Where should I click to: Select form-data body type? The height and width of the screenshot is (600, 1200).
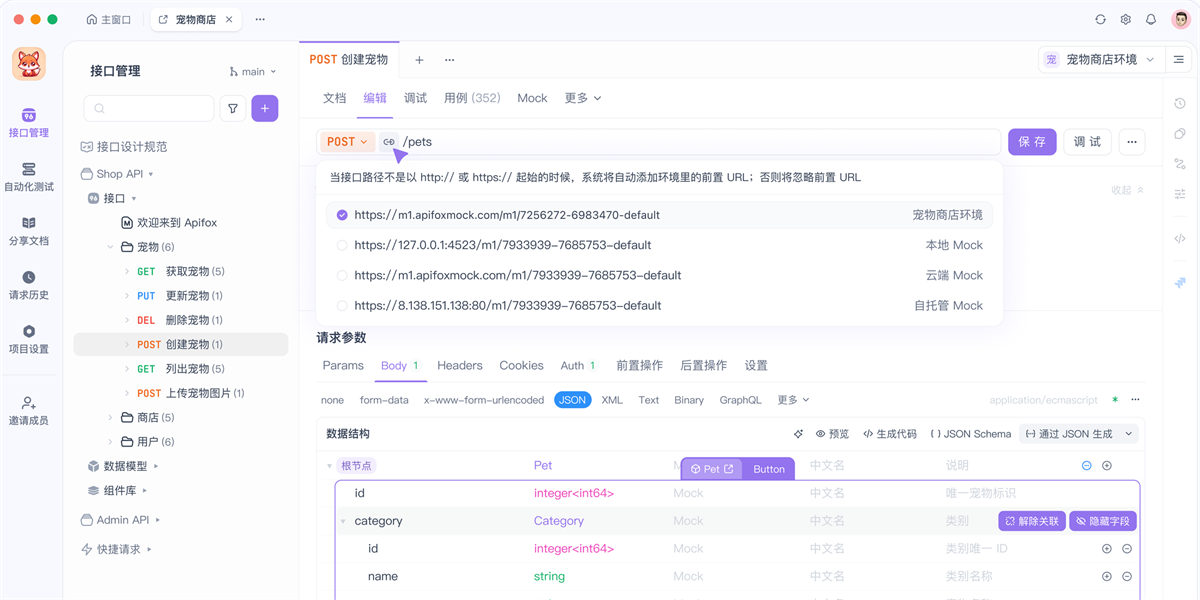(384, 400)
